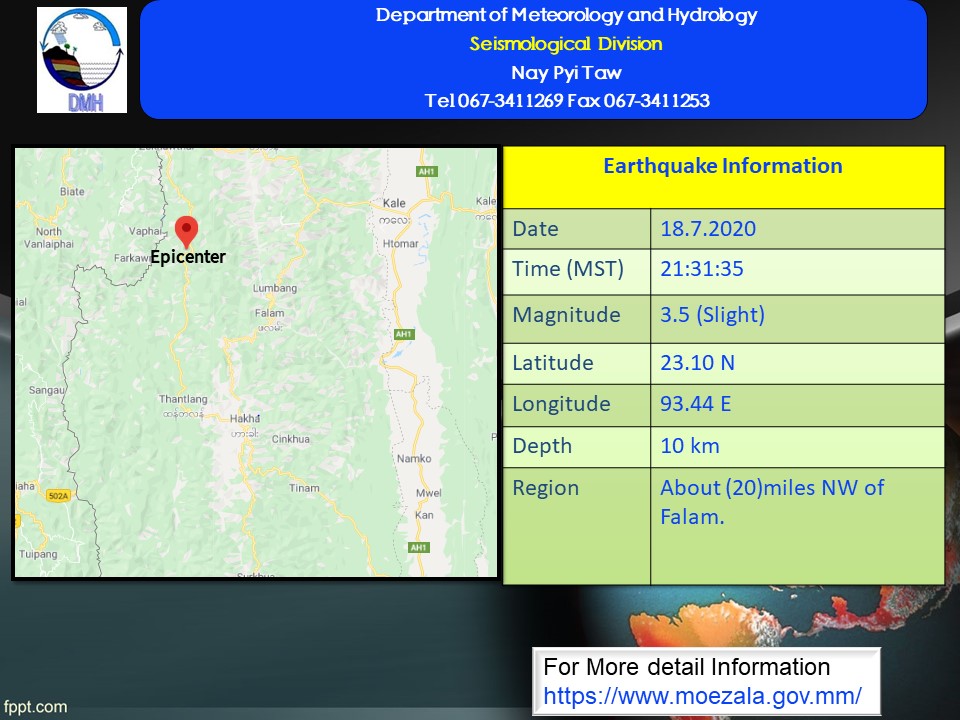This screenshot has height=720, width=960.
Task: Click the Falam town label on the map
Action: [269, 313]
